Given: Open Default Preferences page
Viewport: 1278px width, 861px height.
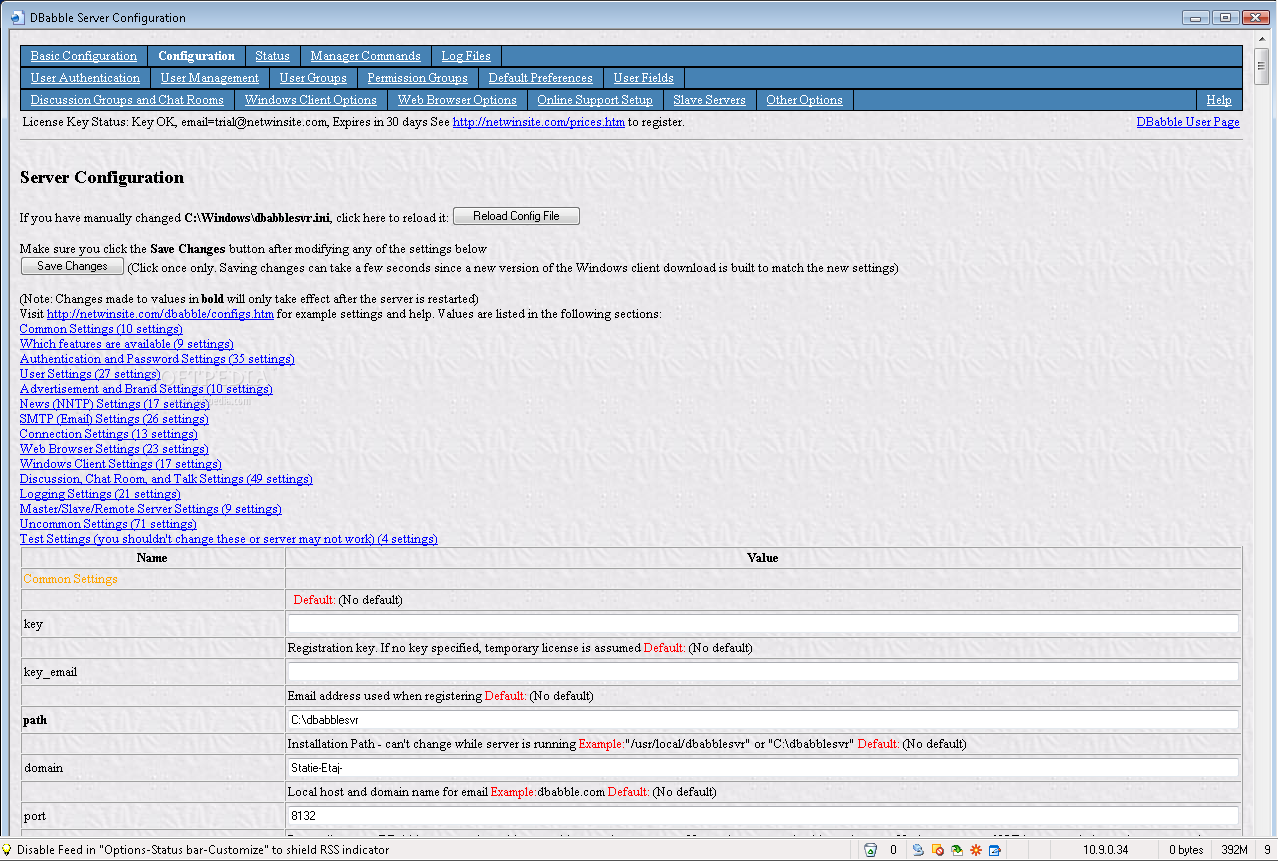Looking at the screenshot, I should pos(540,78).
